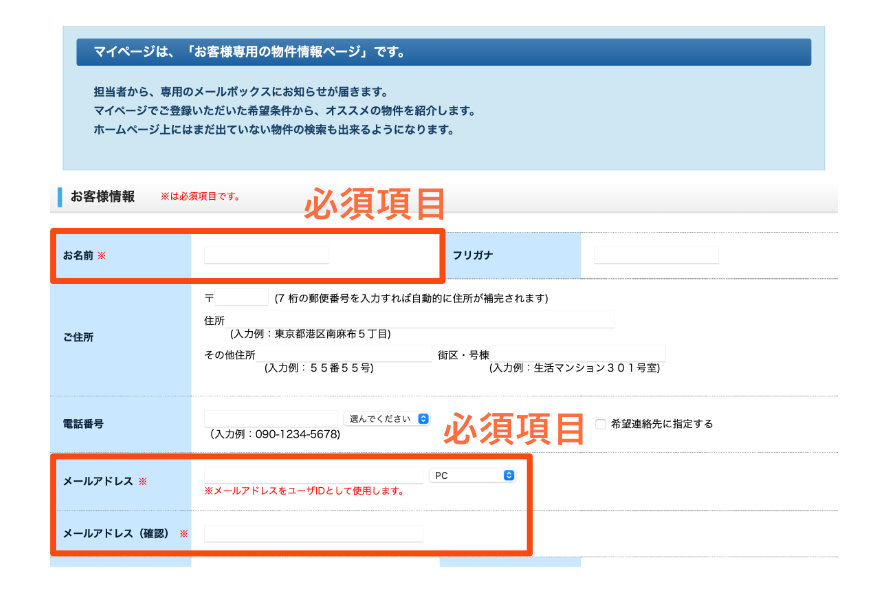The image size is (885, 600).
Task: Open the PC mail type dropdown
Action: [472, 475]
